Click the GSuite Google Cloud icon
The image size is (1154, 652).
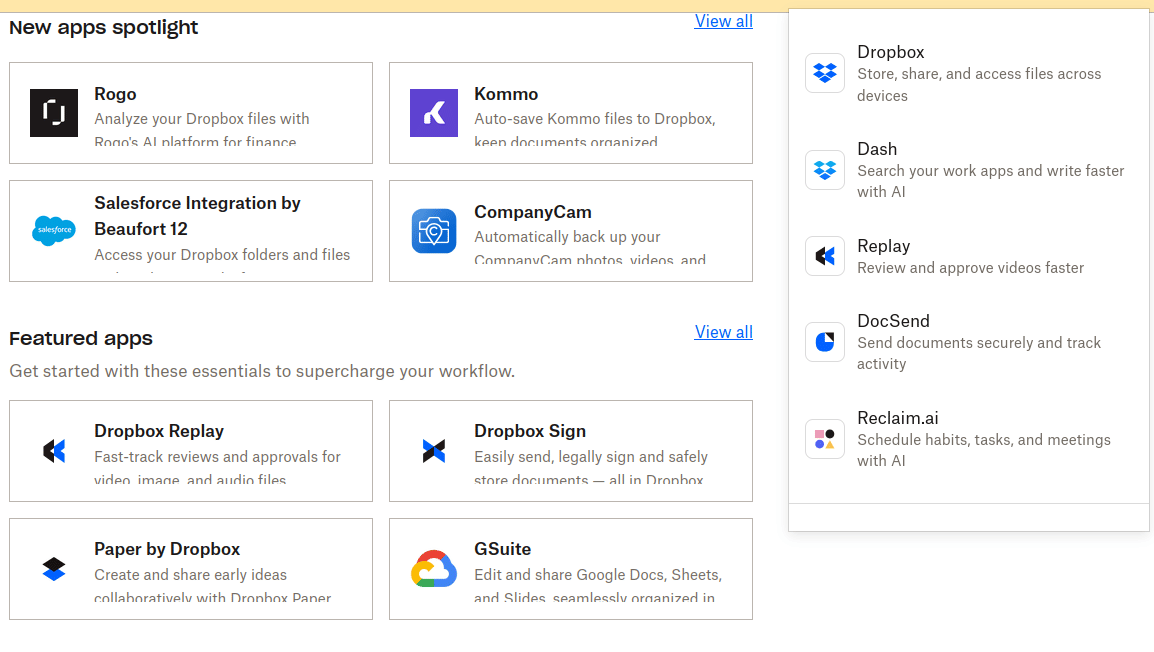[x=433, y=569]
